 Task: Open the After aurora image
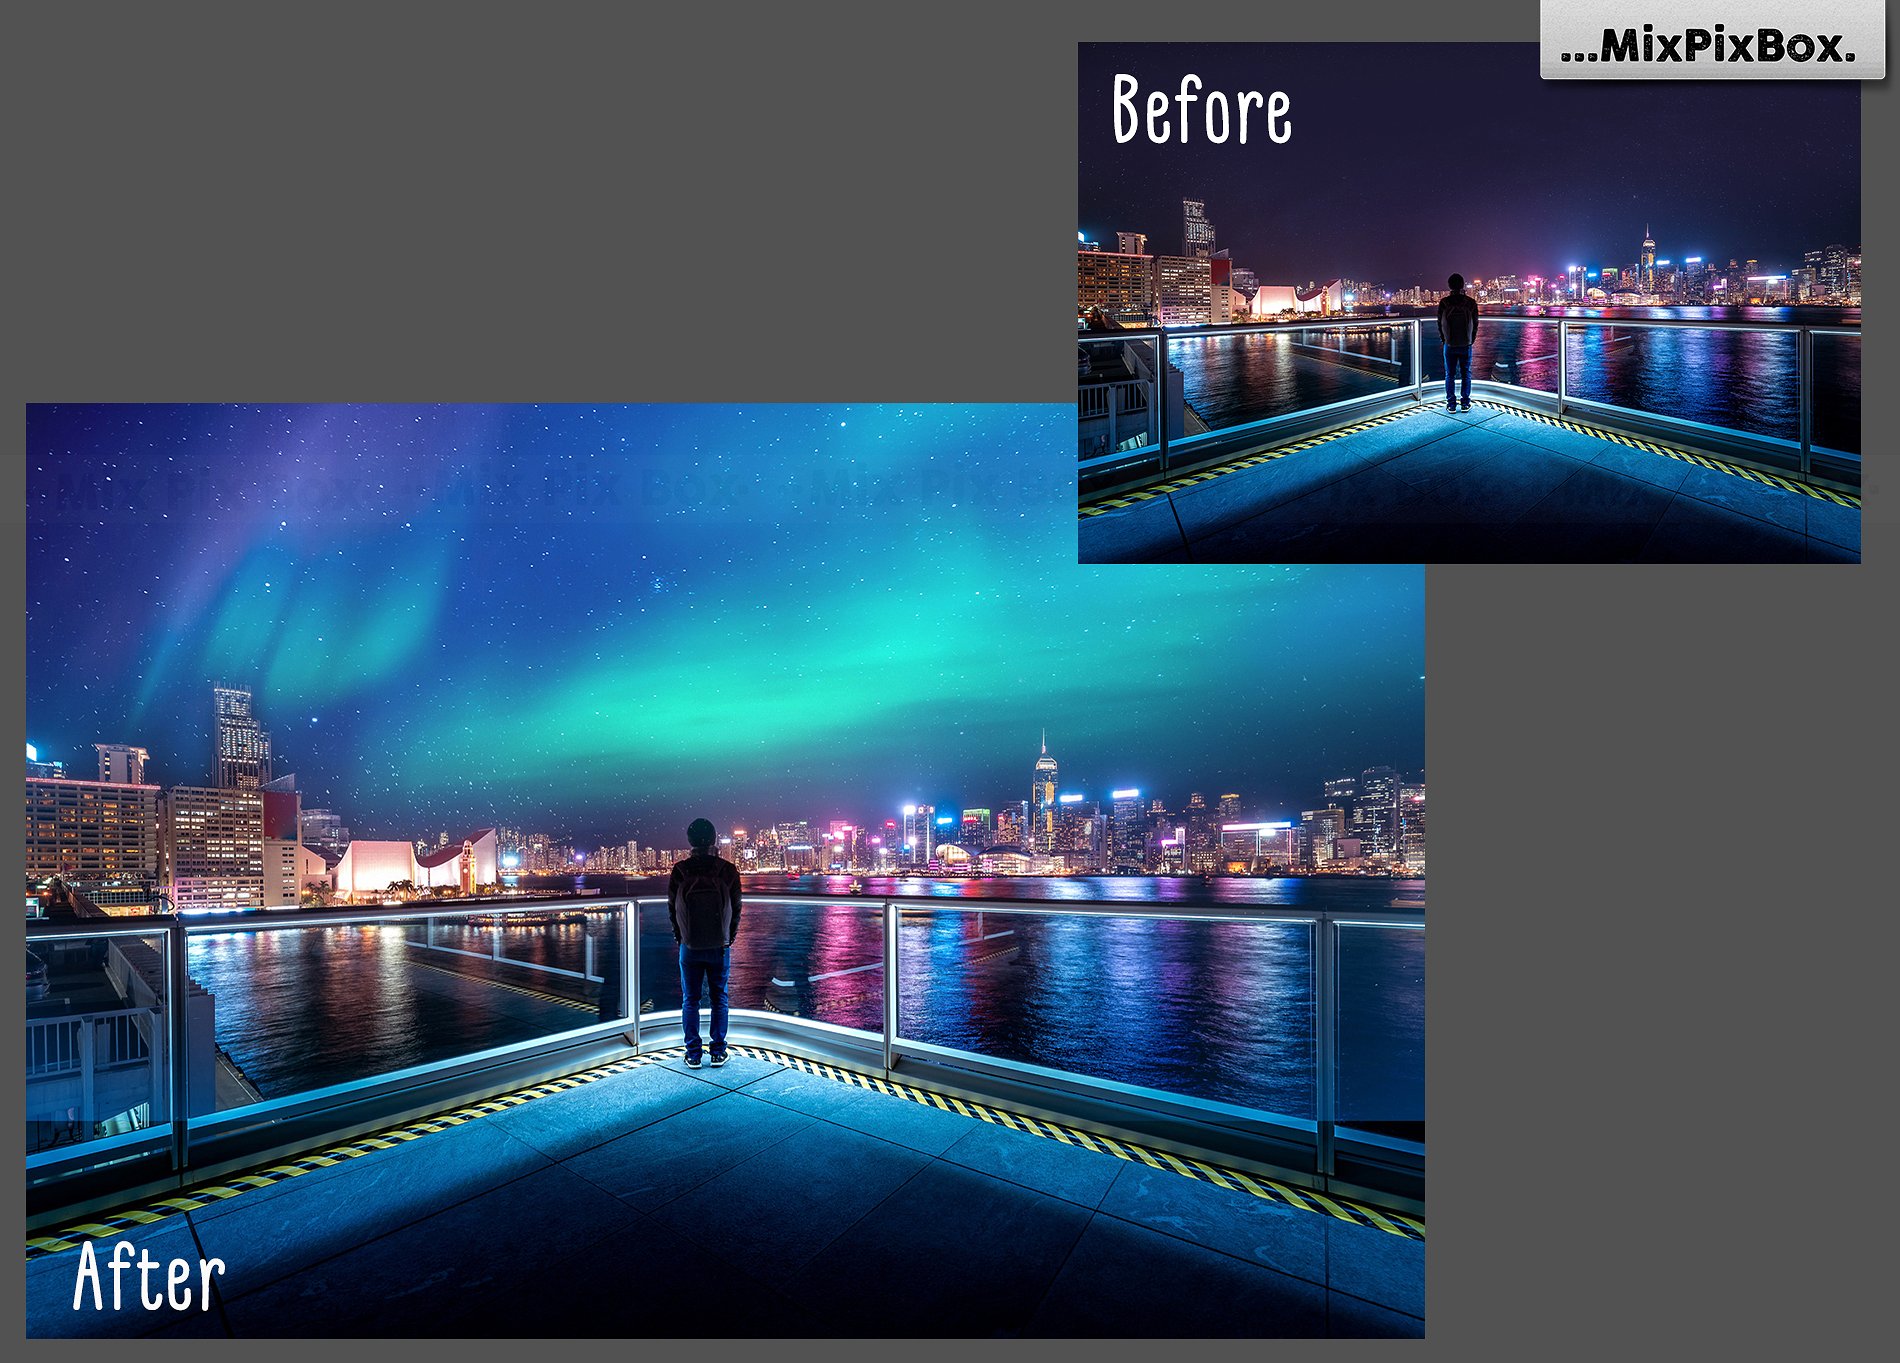725,870
